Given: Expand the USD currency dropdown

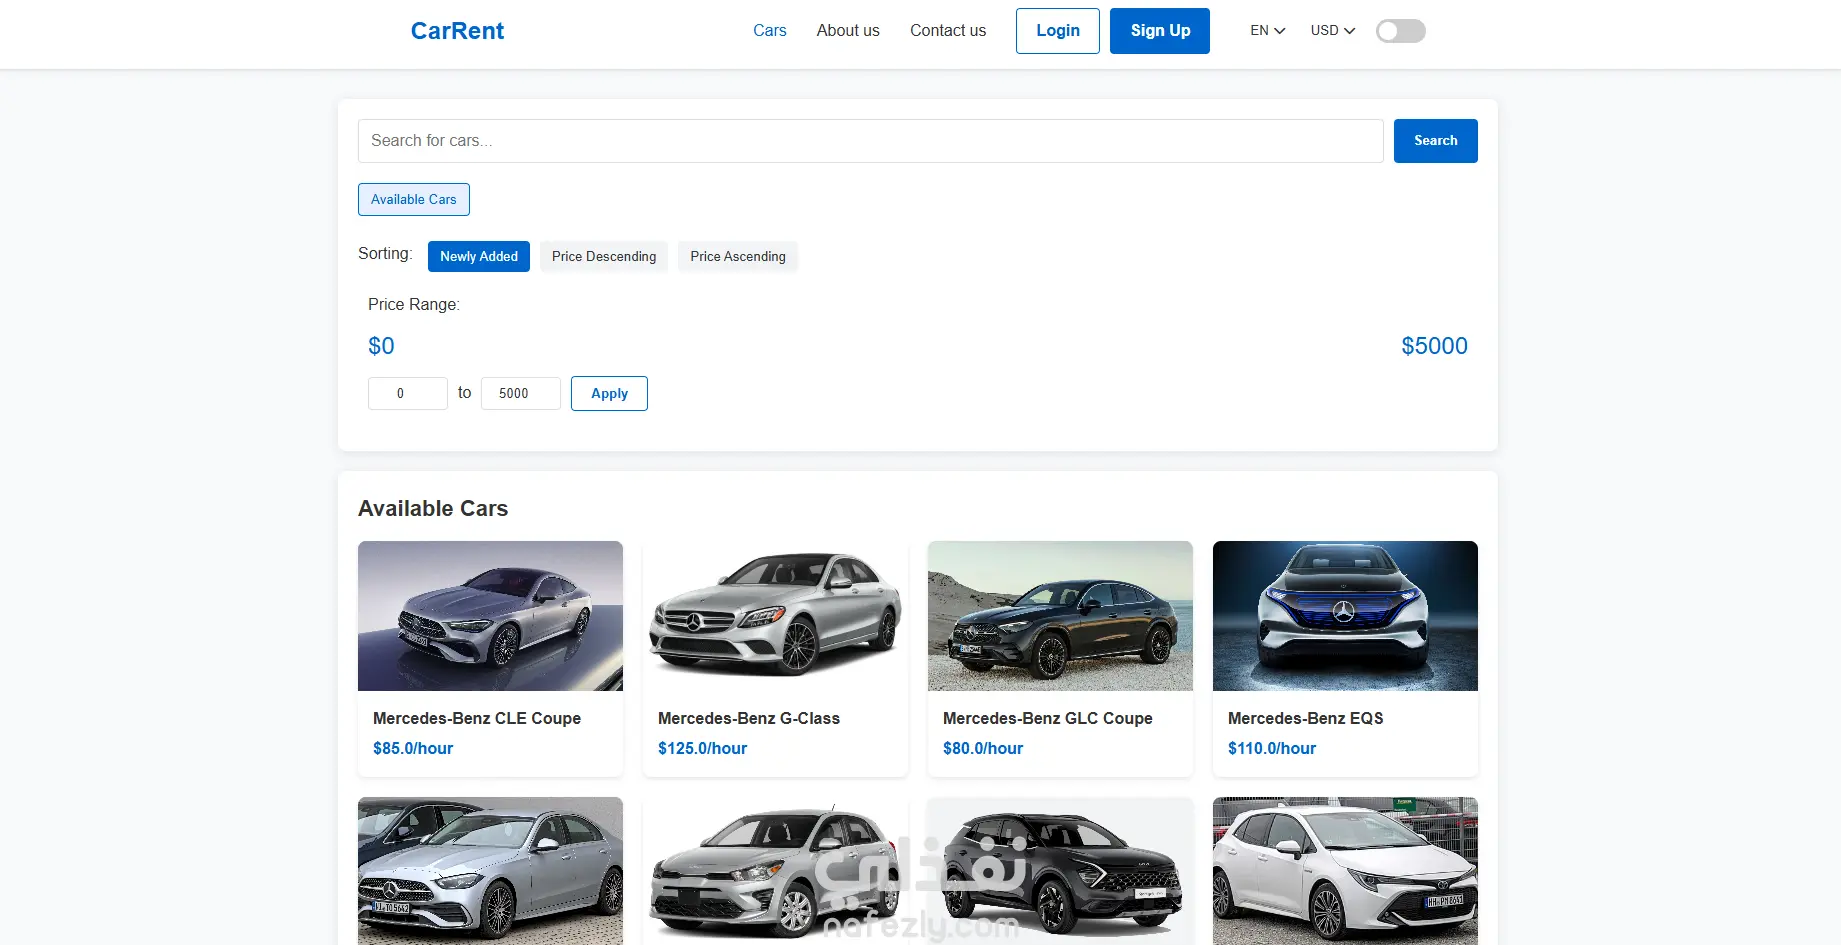Looking at the screenshot, I should [x=1333, y=31].
